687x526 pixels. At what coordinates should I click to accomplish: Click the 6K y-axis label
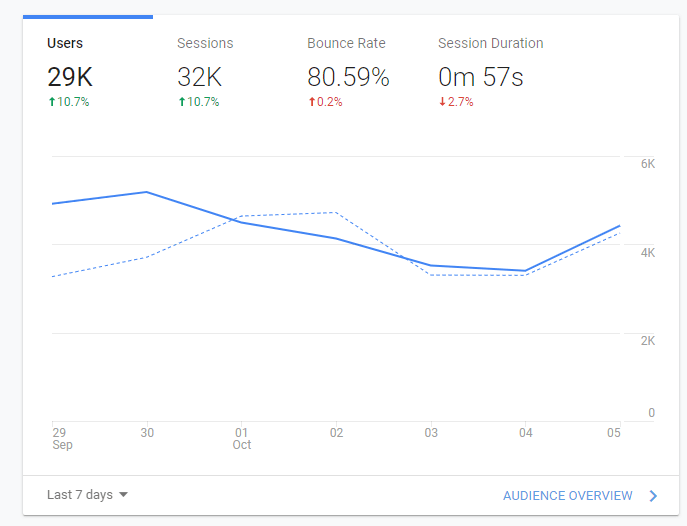(647, 163)
